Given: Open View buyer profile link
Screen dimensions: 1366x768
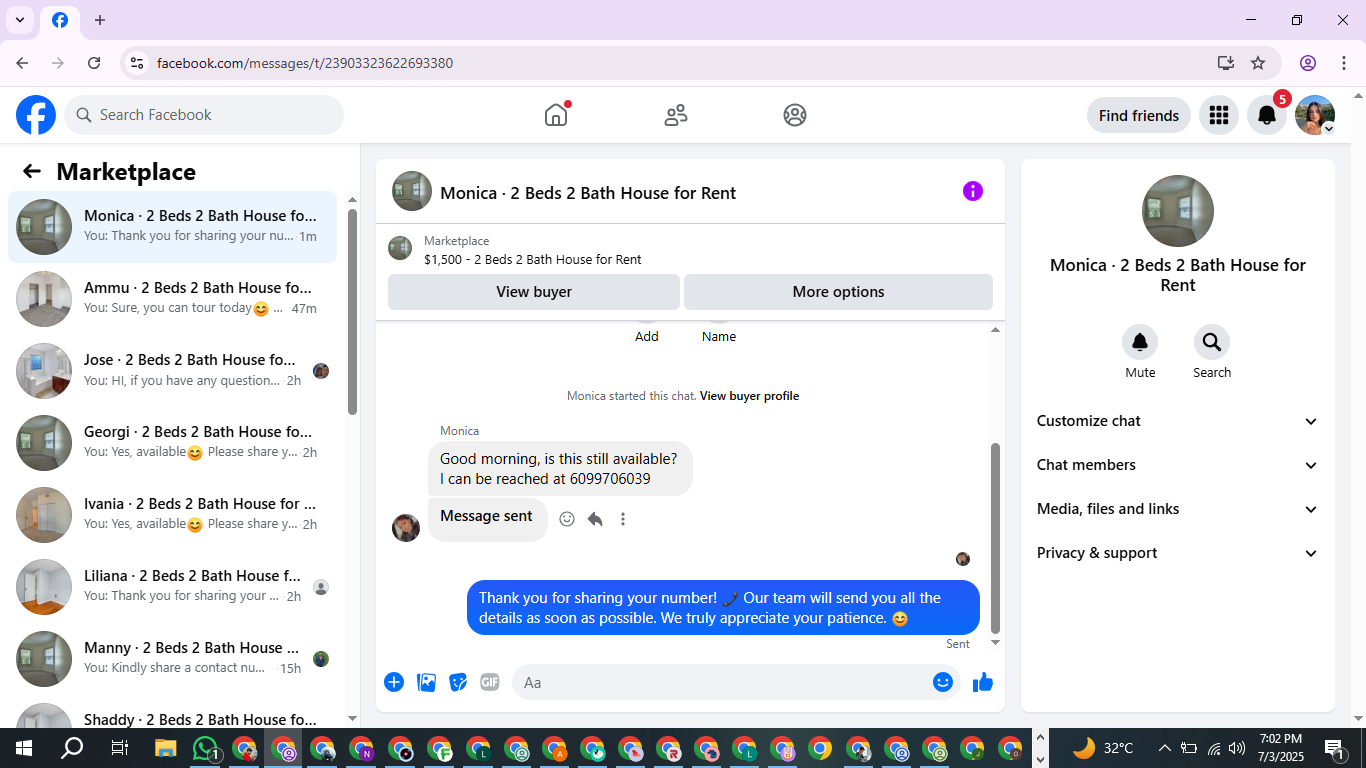Looking at the screenshot, I should click(x=749, y=396).
